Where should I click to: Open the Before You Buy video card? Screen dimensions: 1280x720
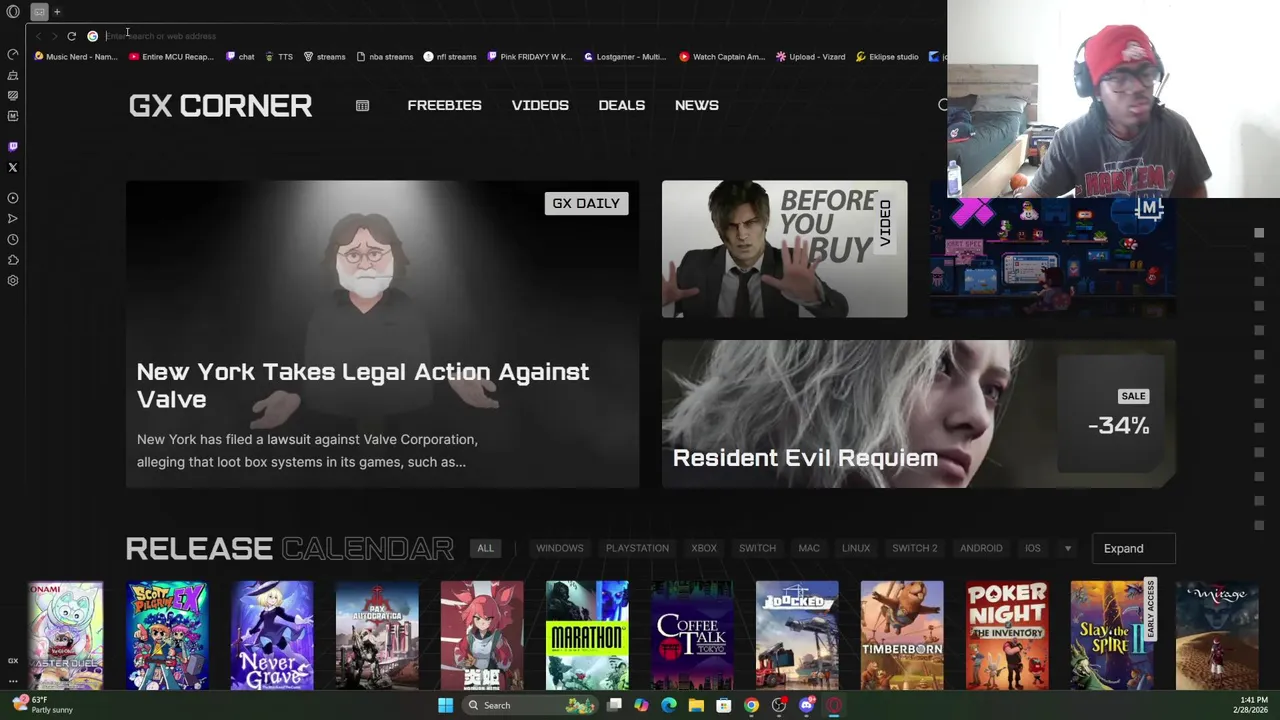point(784,249)
